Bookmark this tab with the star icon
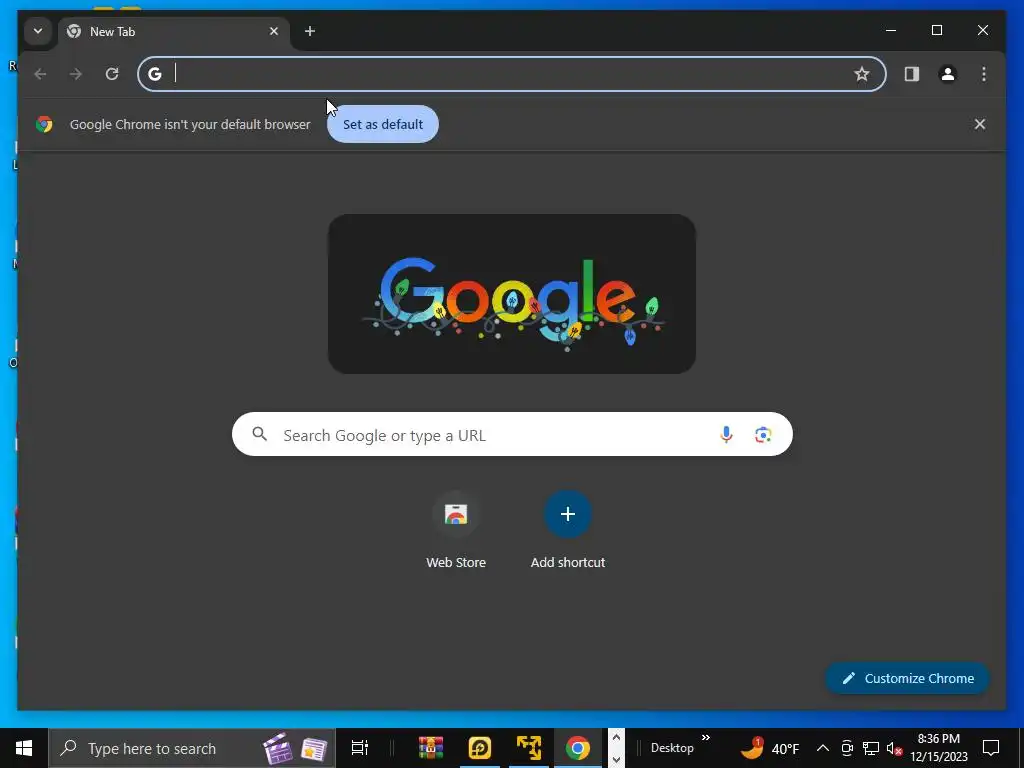This screenshot has width=1024, height=768. (x=862, y=74)
